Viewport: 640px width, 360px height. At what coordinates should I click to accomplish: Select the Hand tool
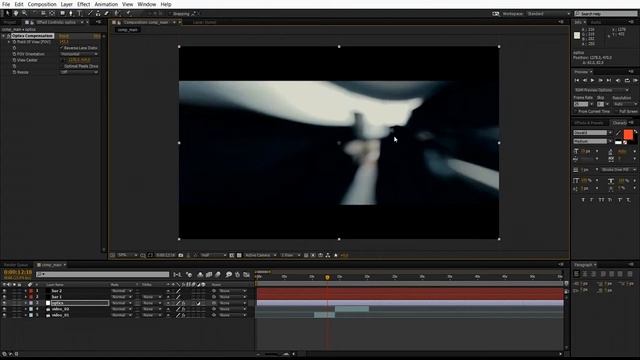click(16, 13)
